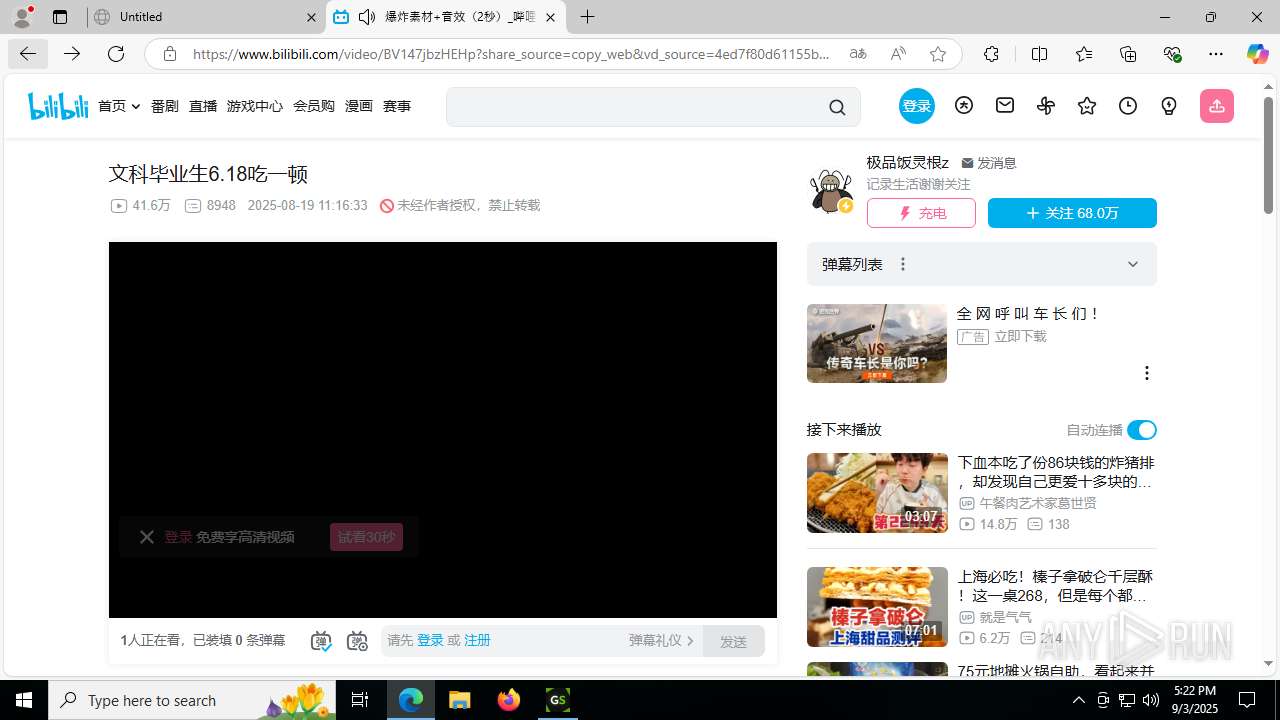Open the 漫画 nav item
This screenshot has width=1280, height=720.
(359, 106)
